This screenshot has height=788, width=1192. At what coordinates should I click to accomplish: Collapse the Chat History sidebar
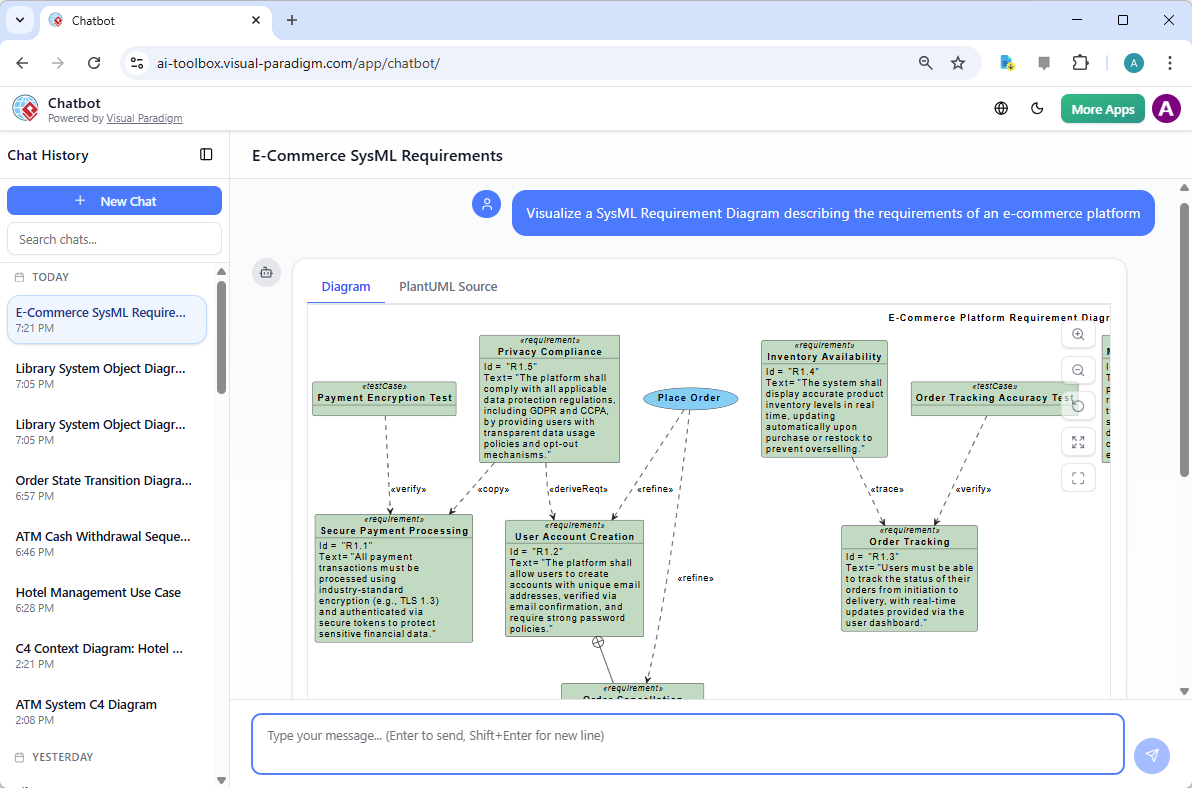pos(206,155)
